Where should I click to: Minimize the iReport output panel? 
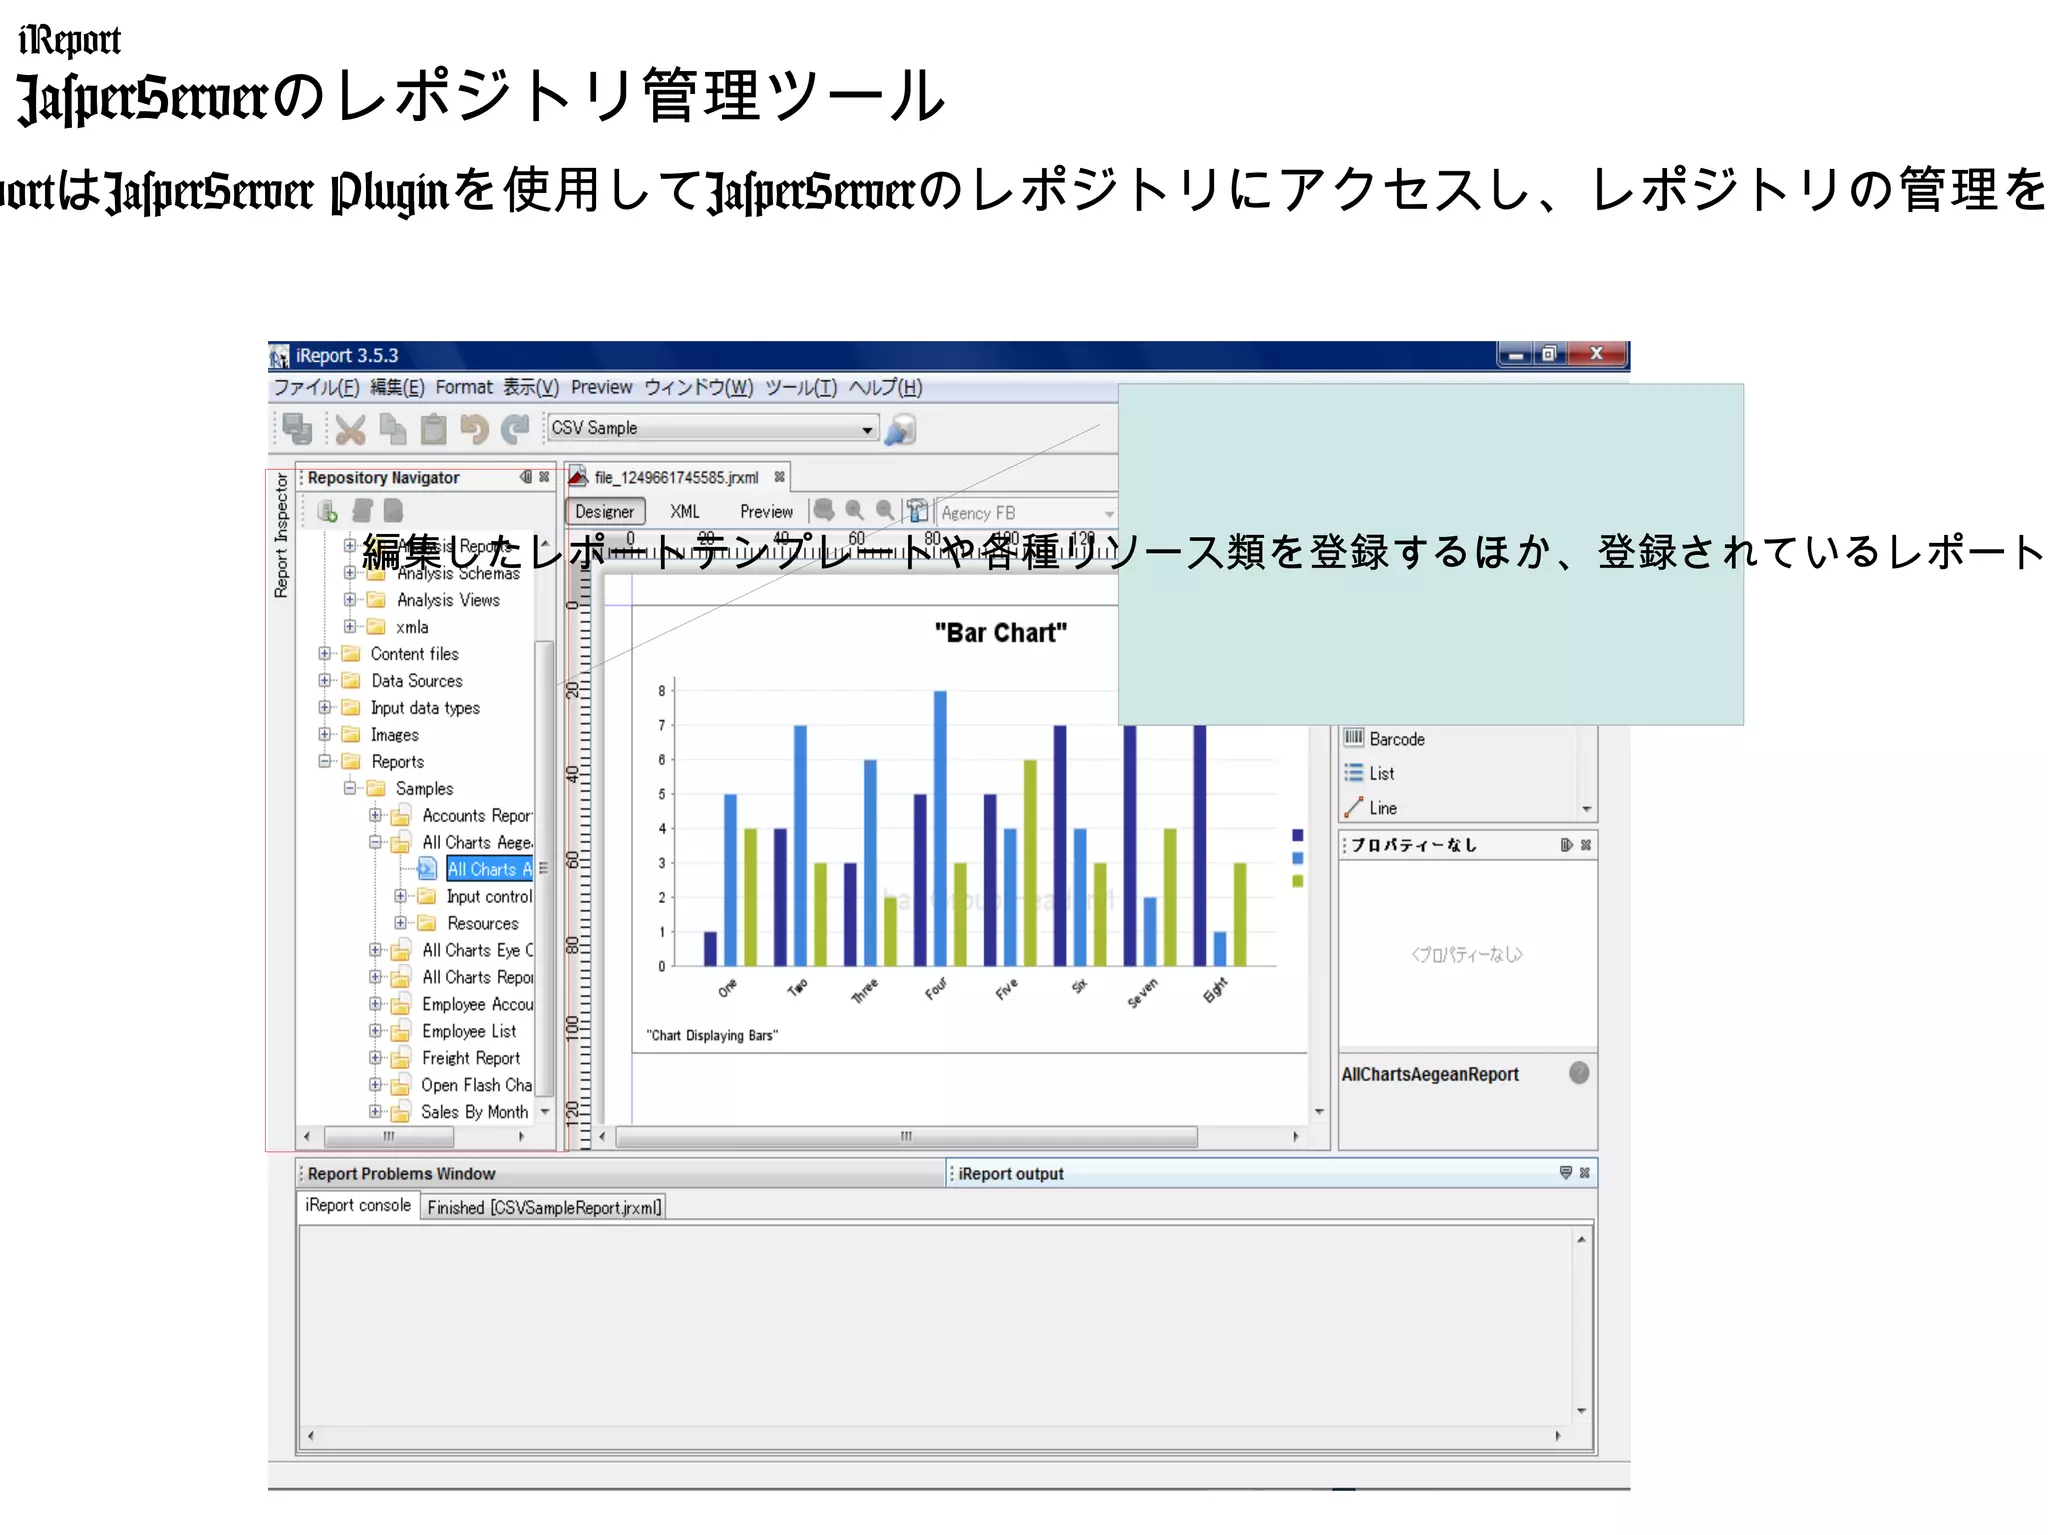[1566, 1172]
